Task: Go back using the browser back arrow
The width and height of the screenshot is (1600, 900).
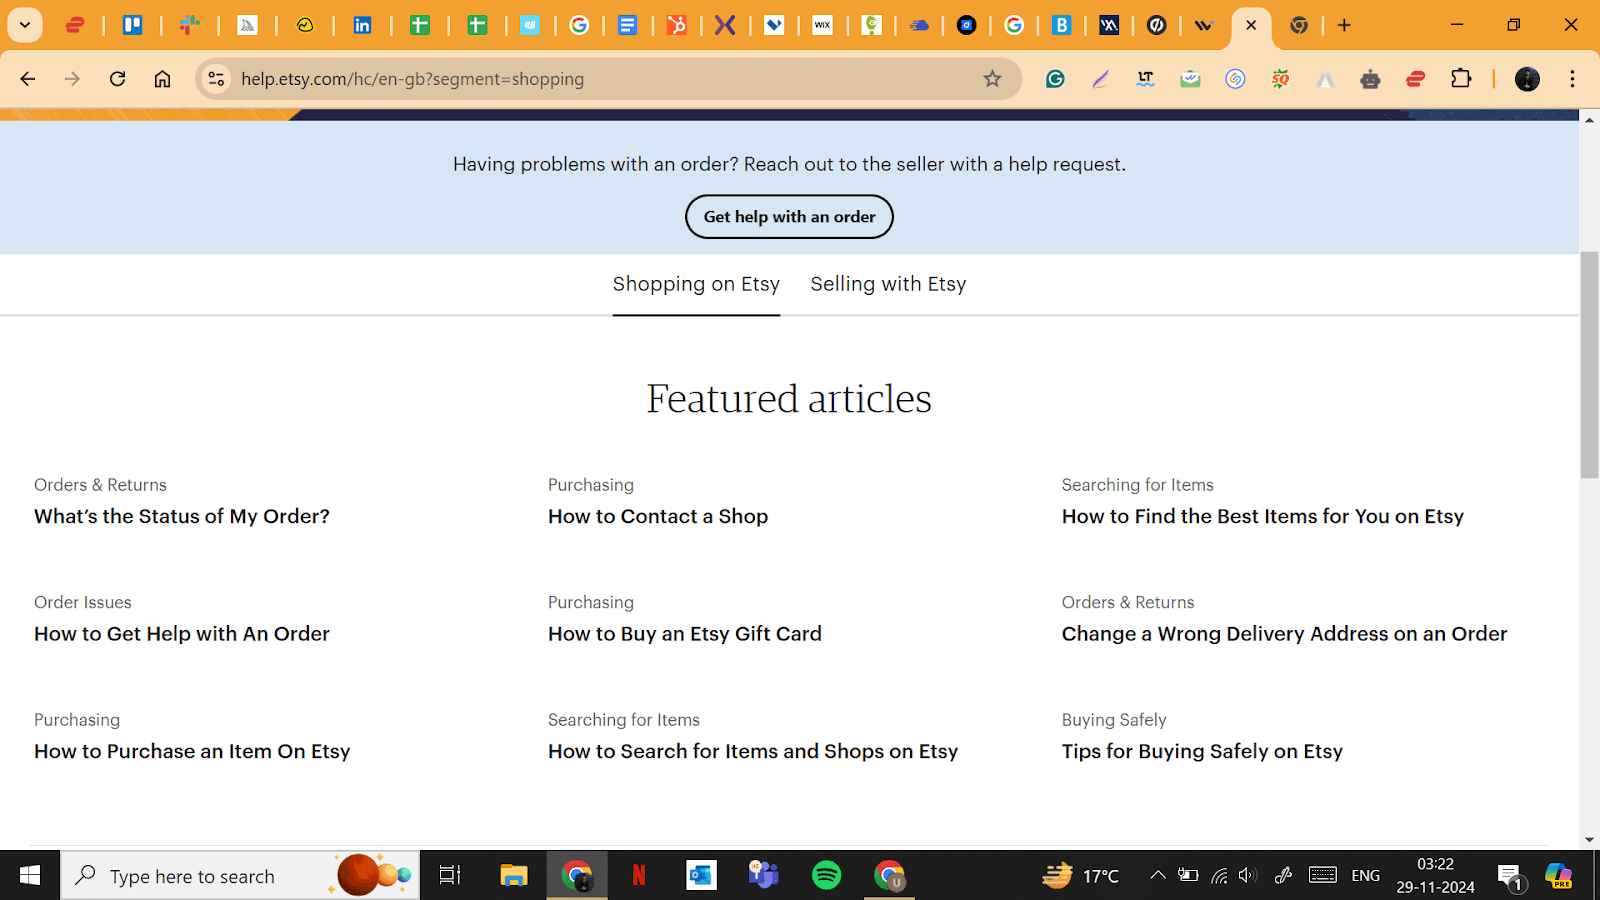Action: click(28, 79)
